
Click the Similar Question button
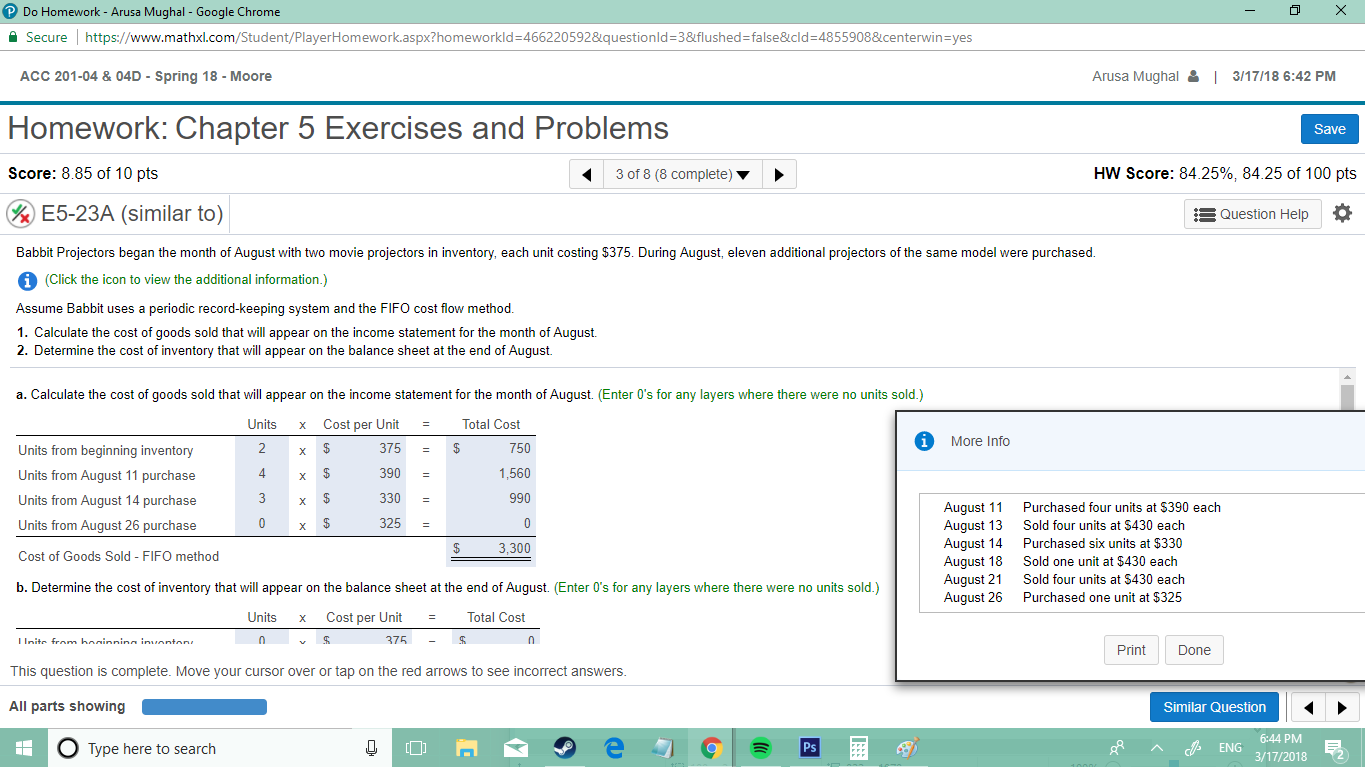(1214, 707)
